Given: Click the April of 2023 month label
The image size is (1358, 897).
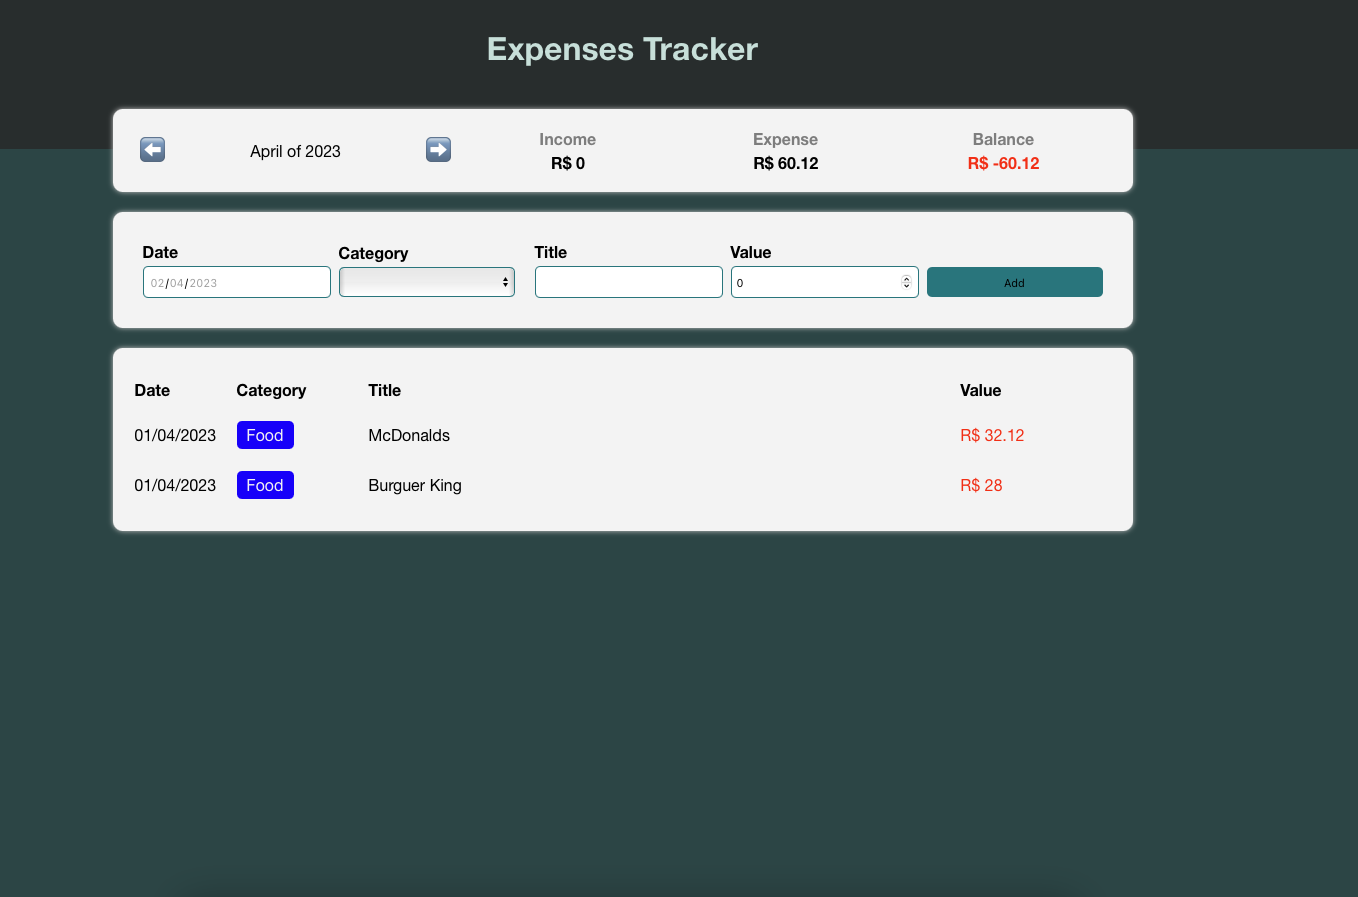Looking at the screenshot, I should tap(295, 151).
